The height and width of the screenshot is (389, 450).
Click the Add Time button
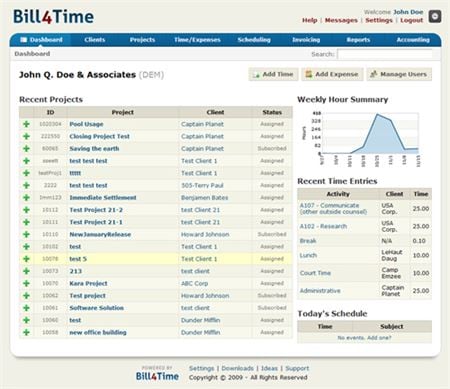coord(273,74)
